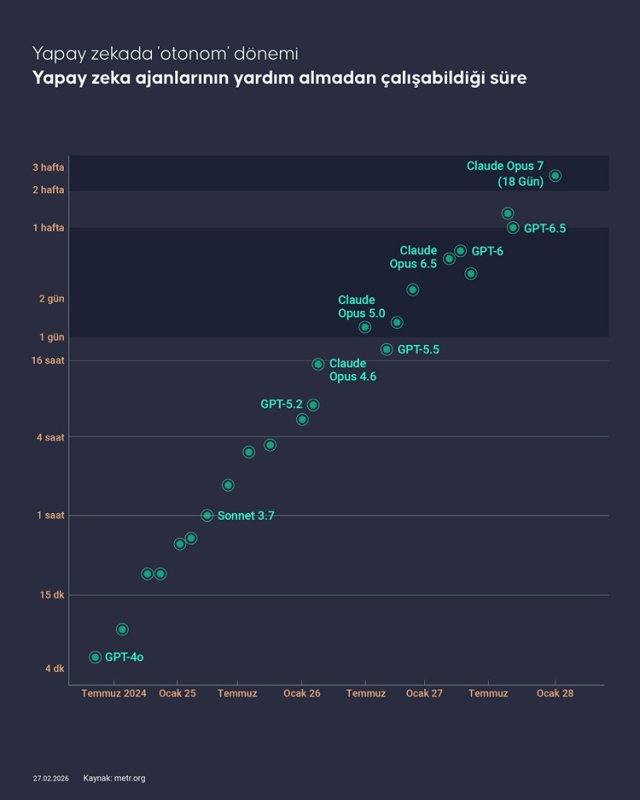
Task: Select the Claude Opus 7 data point
Action: point(555,176)
